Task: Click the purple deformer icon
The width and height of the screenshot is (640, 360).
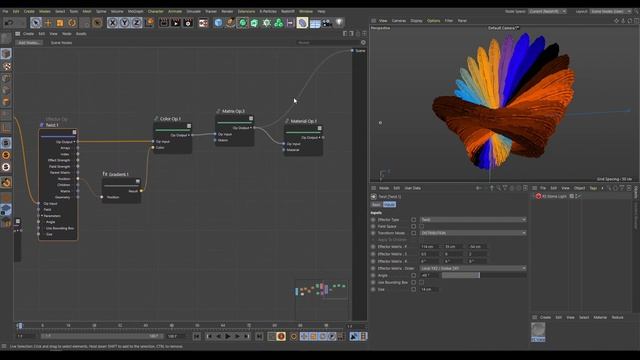Action: 302,23
